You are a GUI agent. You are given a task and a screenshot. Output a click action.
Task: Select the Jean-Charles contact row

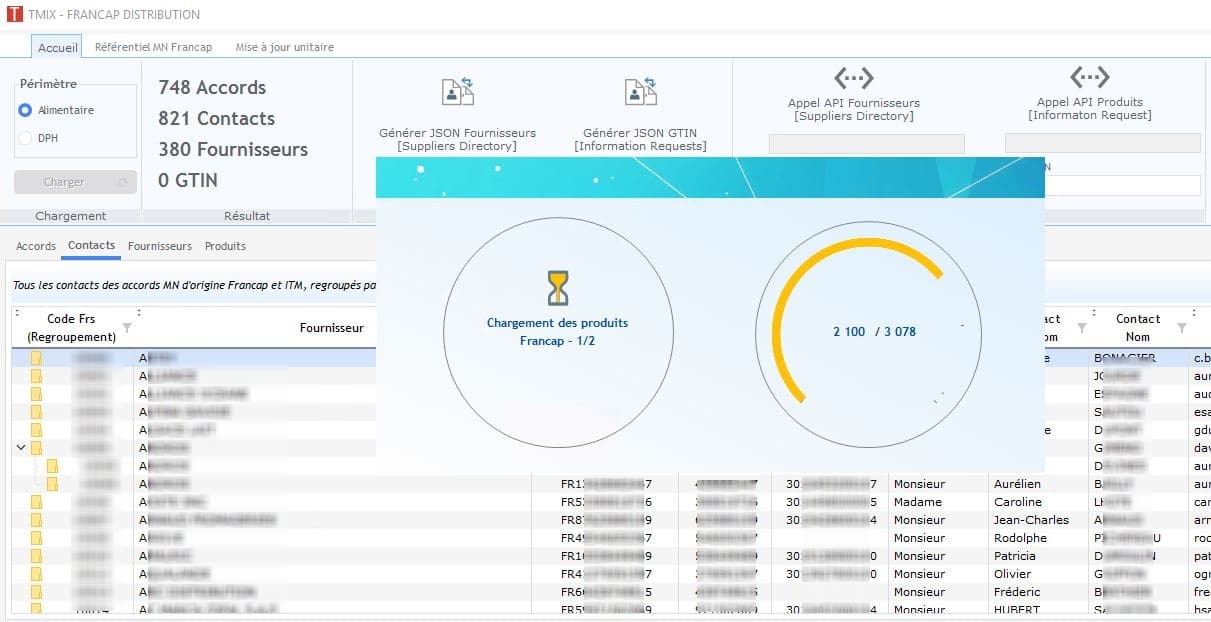(x=1030, y=520)
